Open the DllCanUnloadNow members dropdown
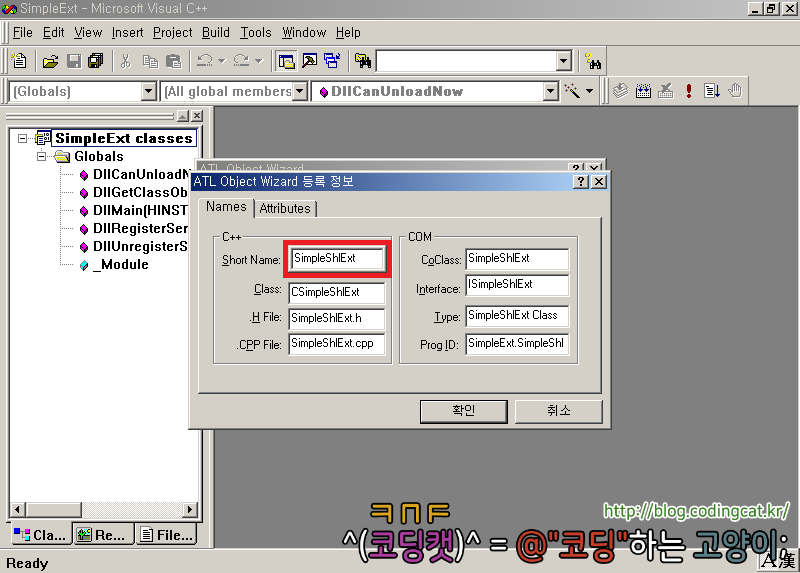Screen dimensions: 800x573 tap(550, 92)
